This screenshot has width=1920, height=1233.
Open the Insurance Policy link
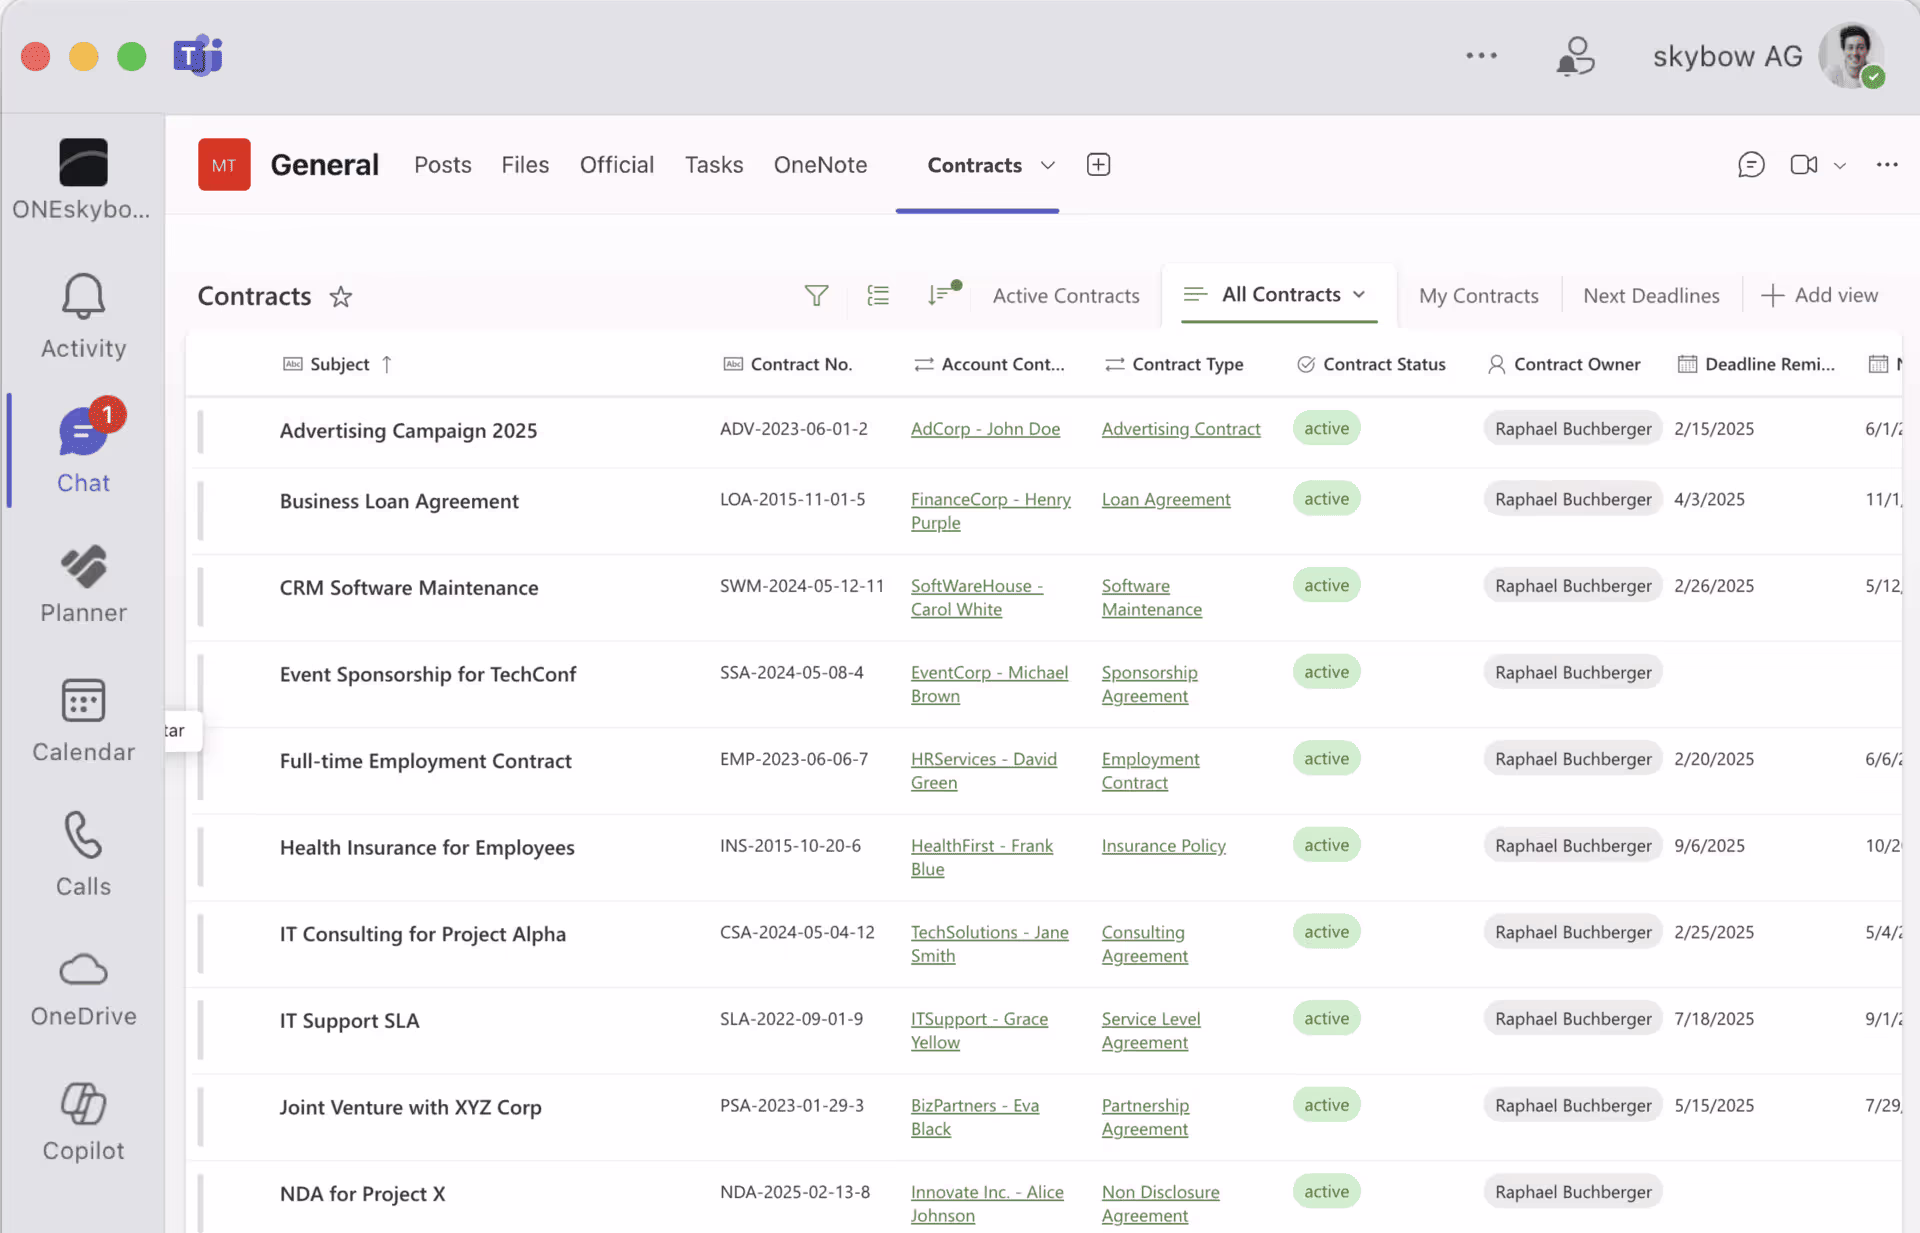[x=1163, y=846]
